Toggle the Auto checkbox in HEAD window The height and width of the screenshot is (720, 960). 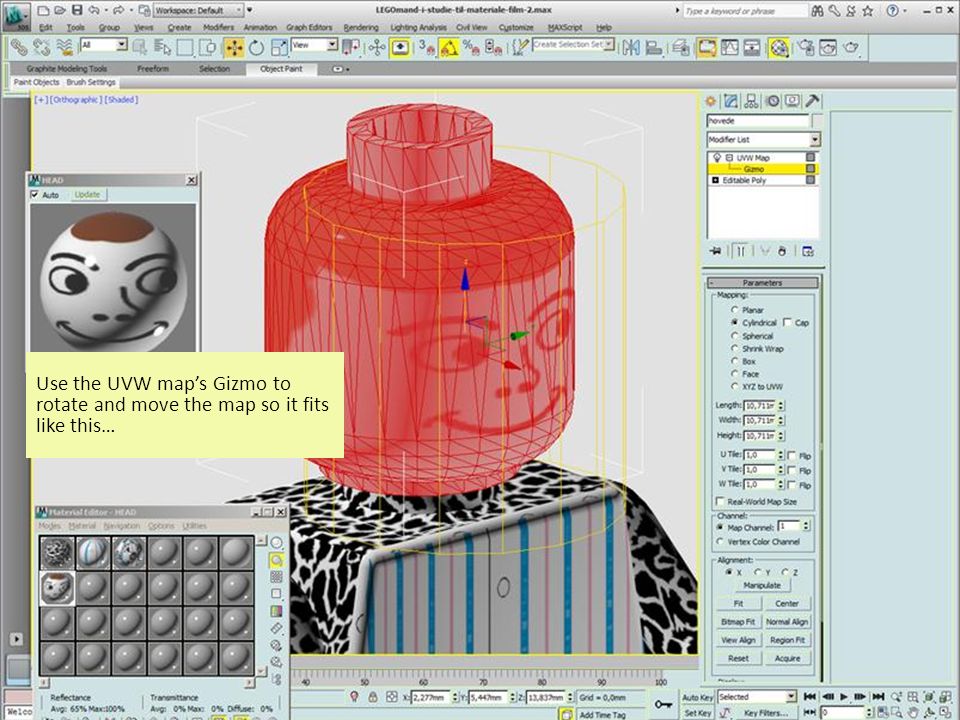35,195
